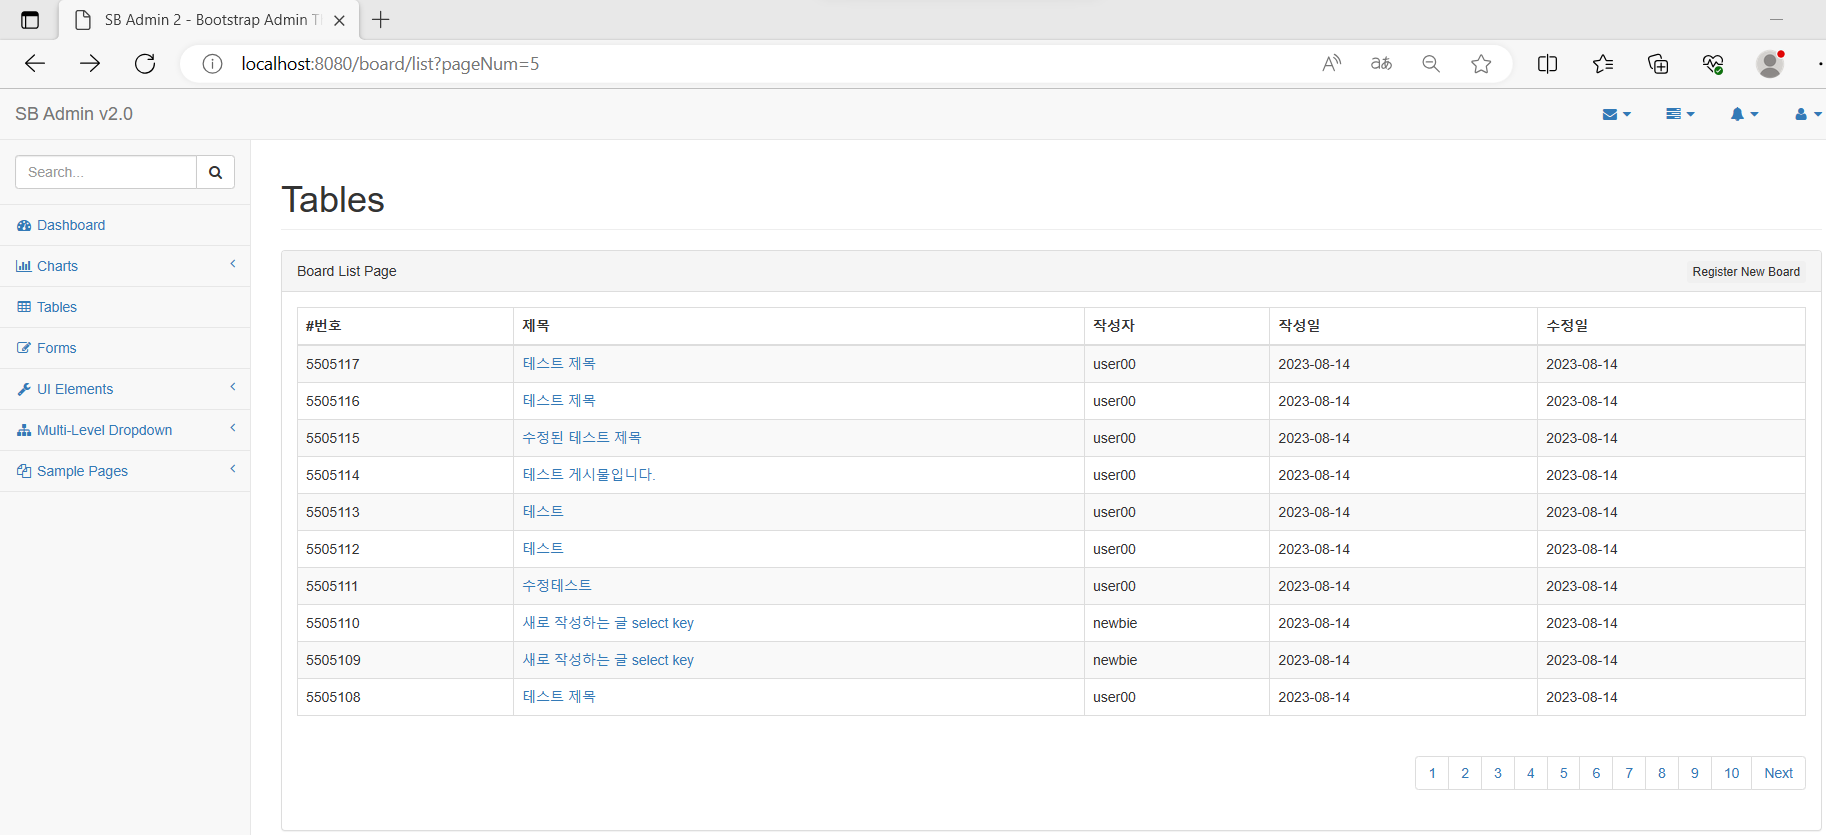Viewport: 1826px width, 835px height.
Task: Go to pagination page 9
Action: pyautogui.click(x=1695, y=773)
